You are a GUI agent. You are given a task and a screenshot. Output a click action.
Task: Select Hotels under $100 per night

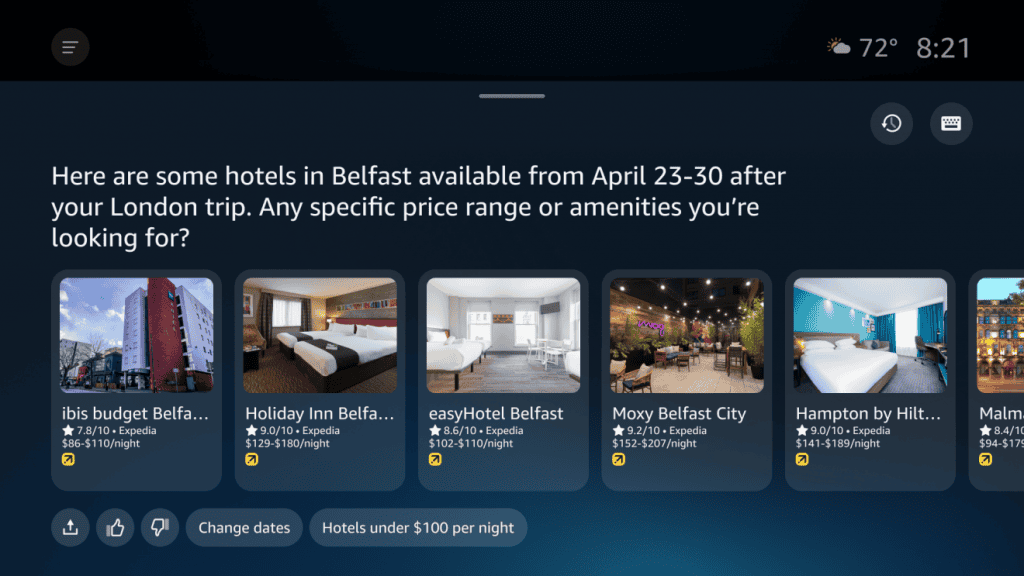418,528
